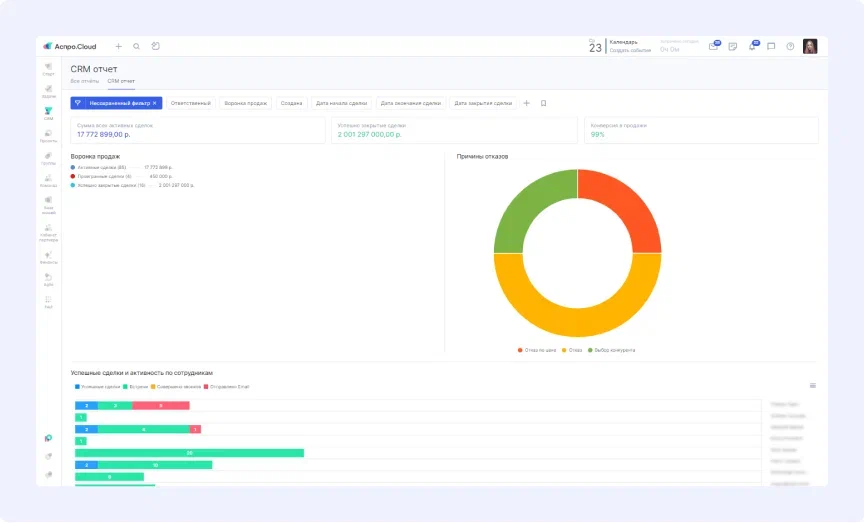Viewport: 864px width, 523px height.
Task: Open the Воронка продаж filter dropdown
Action: pos(245,103)
